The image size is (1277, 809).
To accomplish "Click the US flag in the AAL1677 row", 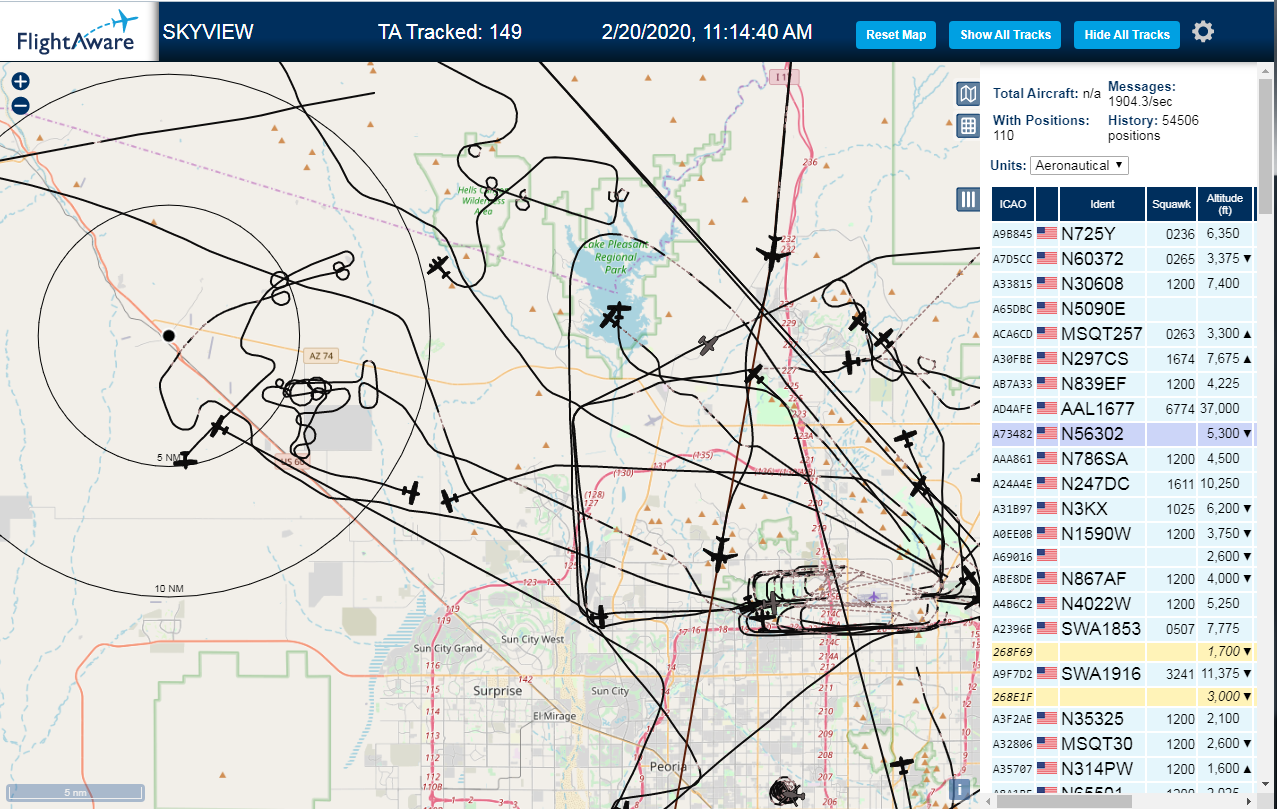I will tap(1047, 409).
